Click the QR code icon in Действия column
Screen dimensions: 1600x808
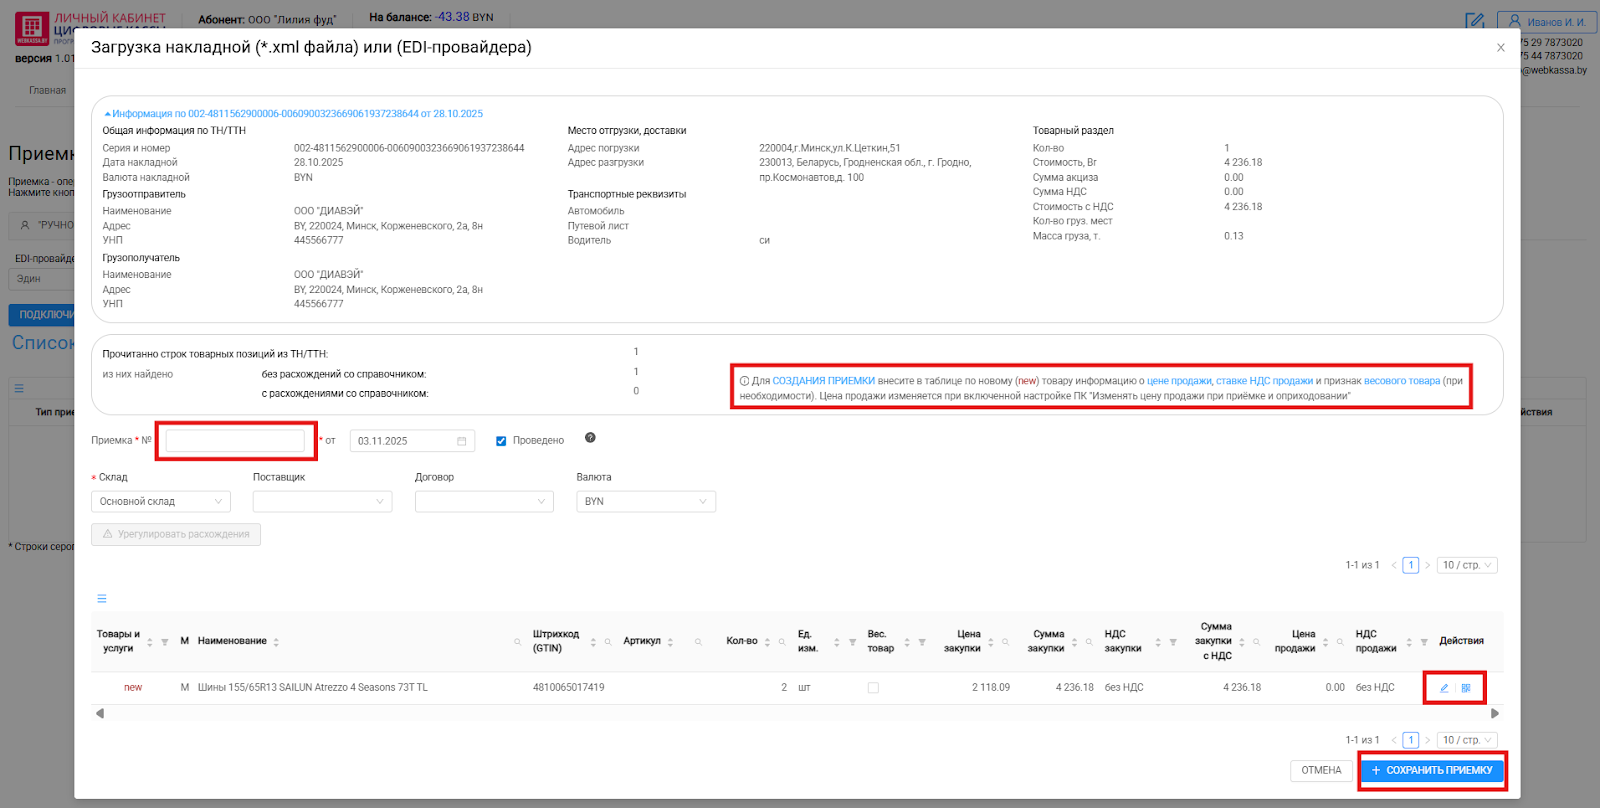tap(1466, 688)
